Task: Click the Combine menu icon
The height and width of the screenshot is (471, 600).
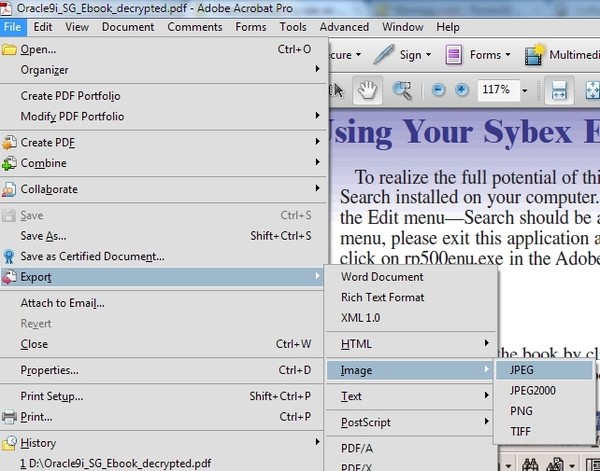Action: (9, 163)
